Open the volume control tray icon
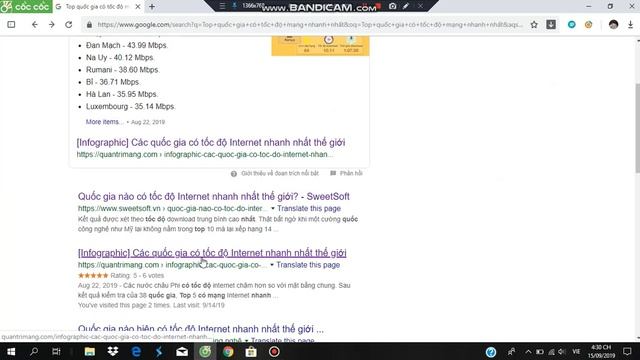The width and height of the screenshot is (640, 360). pos(562,351)
